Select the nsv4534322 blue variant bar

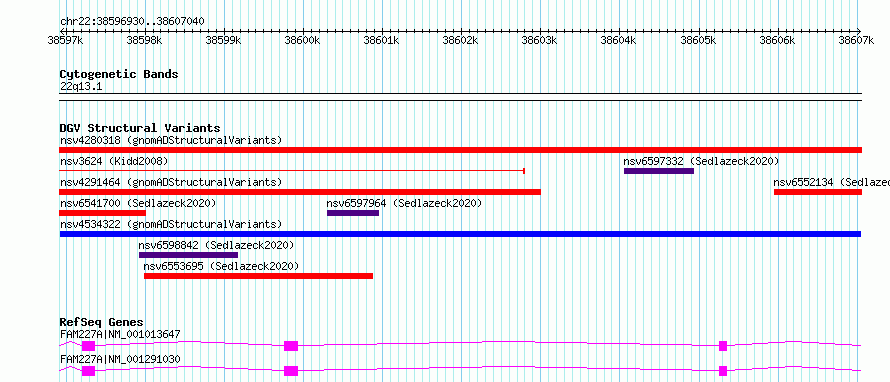[460, 234]
